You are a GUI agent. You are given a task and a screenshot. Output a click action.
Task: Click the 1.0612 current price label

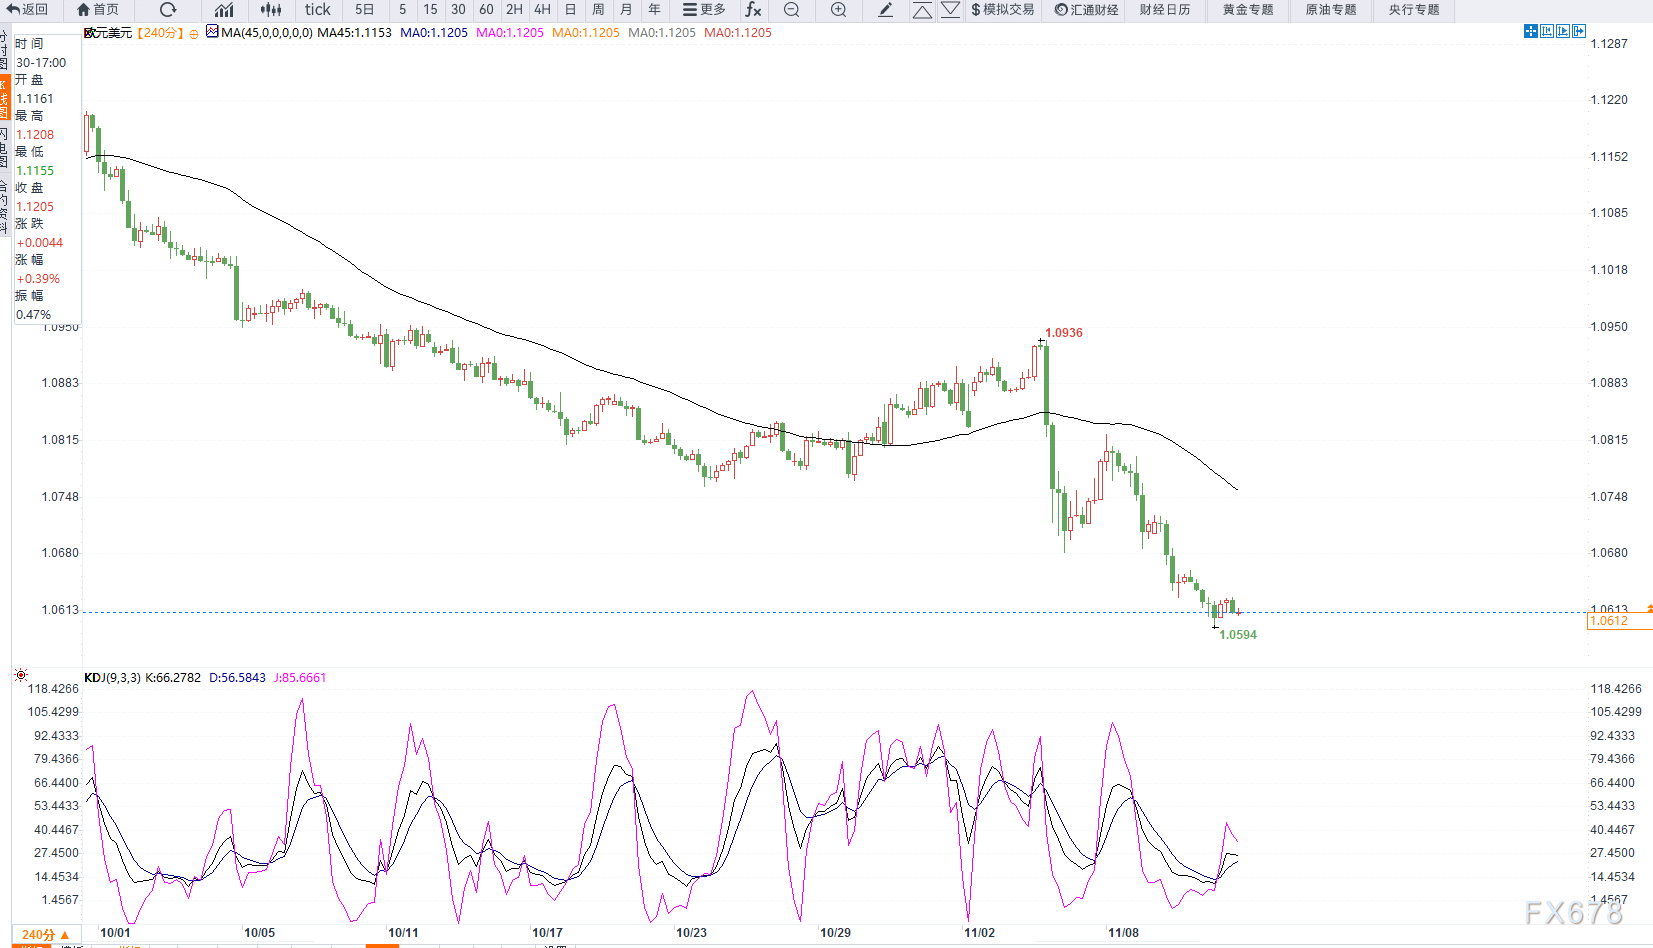coord(1610,621)
